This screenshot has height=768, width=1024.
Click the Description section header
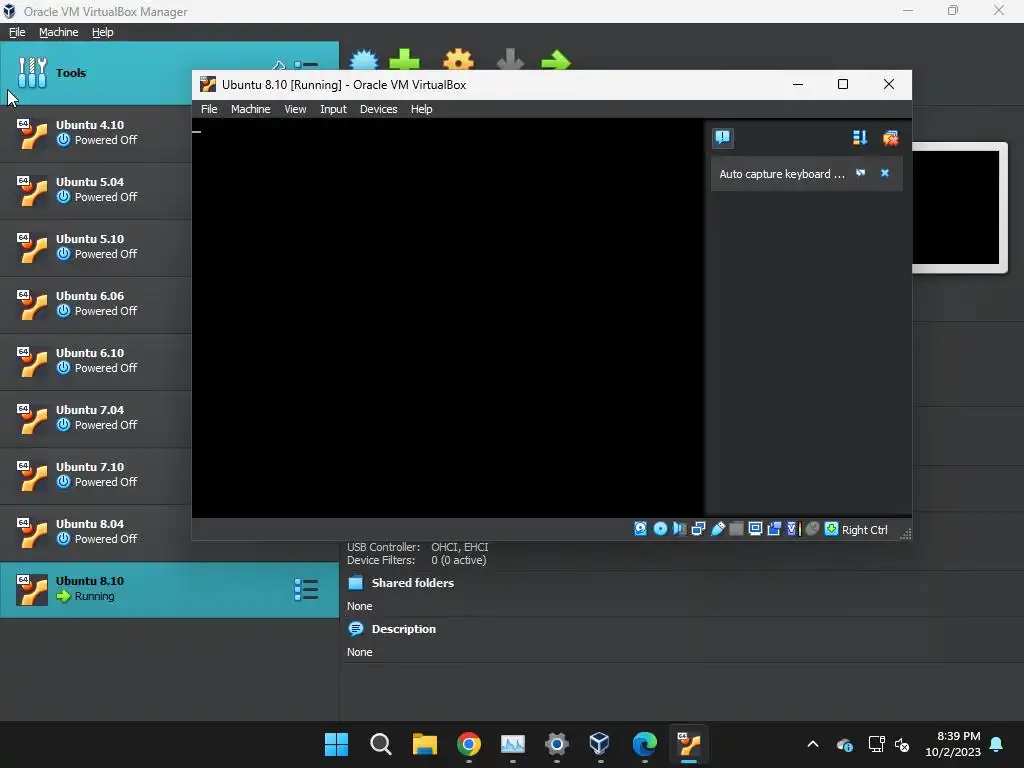403,629
